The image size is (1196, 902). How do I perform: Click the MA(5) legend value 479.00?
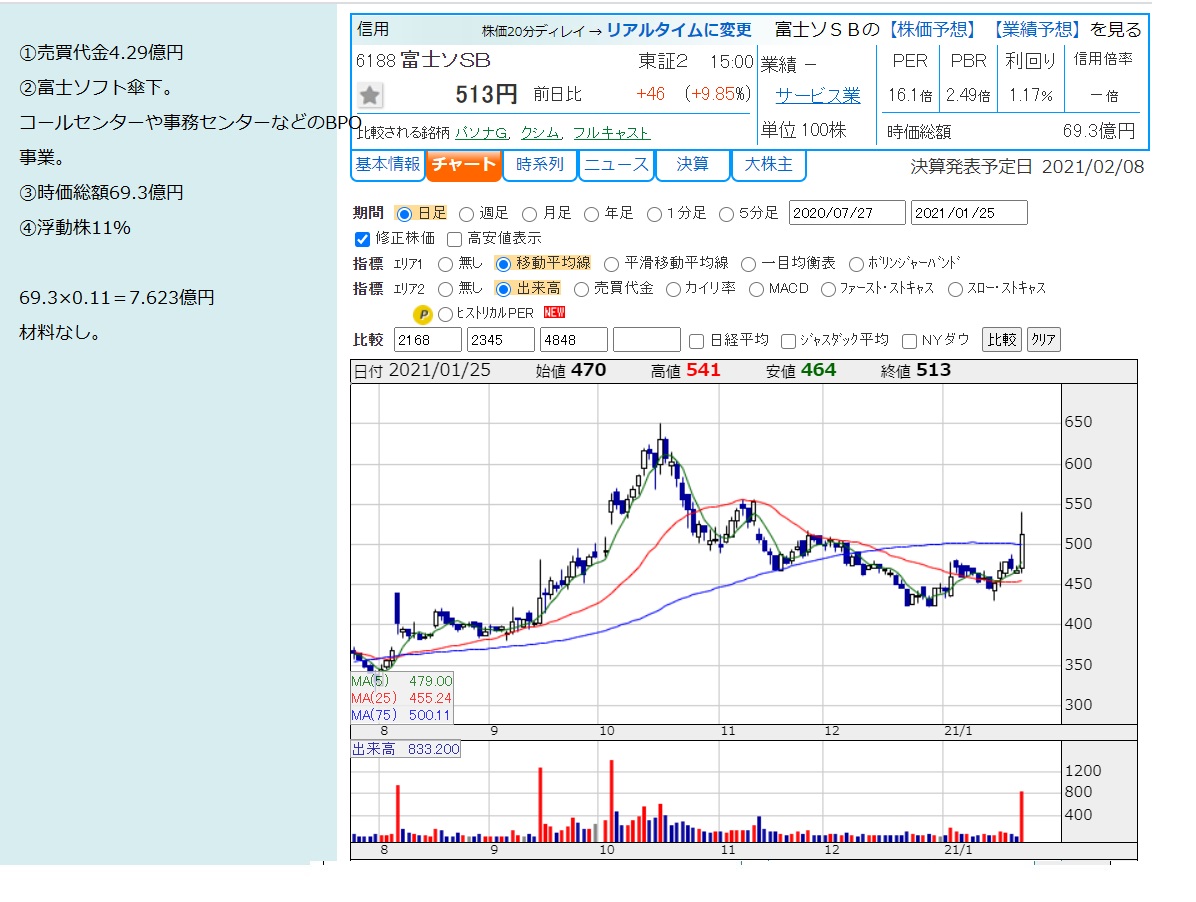430,681
